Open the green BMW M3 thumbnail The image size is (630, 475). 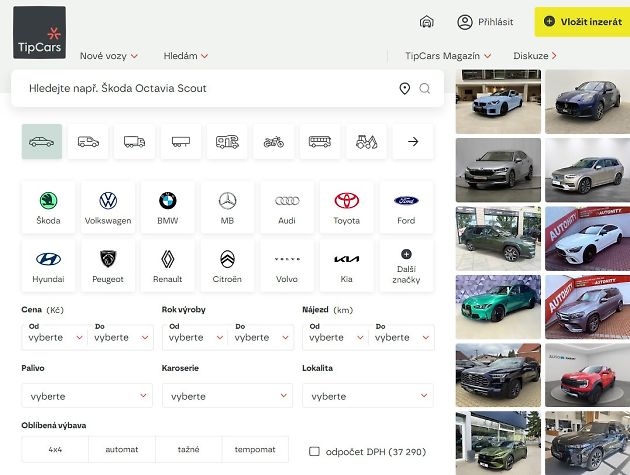click(x=498, y=307)
